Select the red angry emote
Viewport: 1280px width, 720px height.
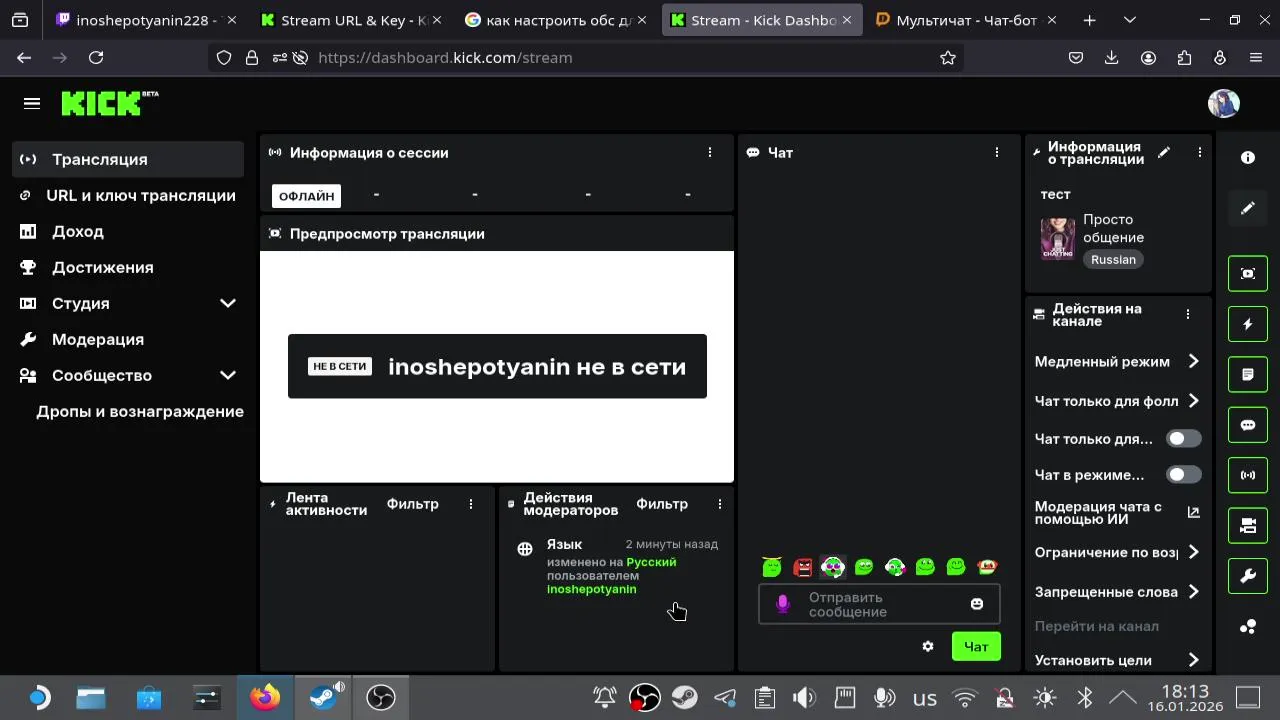803,567
